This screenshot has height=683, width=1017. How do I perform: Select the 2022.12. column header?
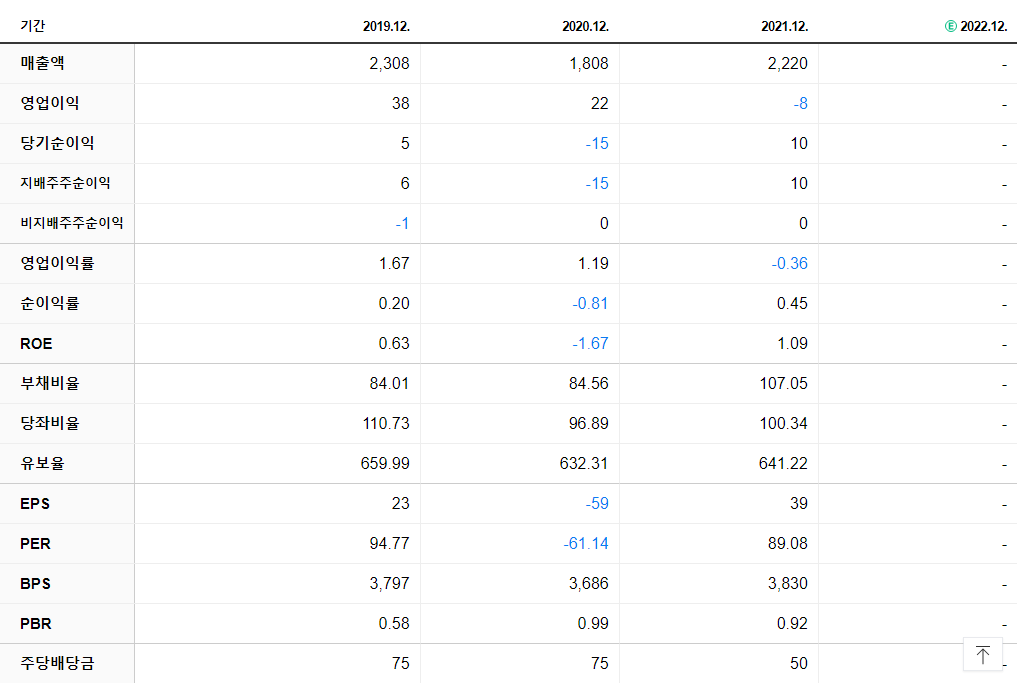[983, 26]
